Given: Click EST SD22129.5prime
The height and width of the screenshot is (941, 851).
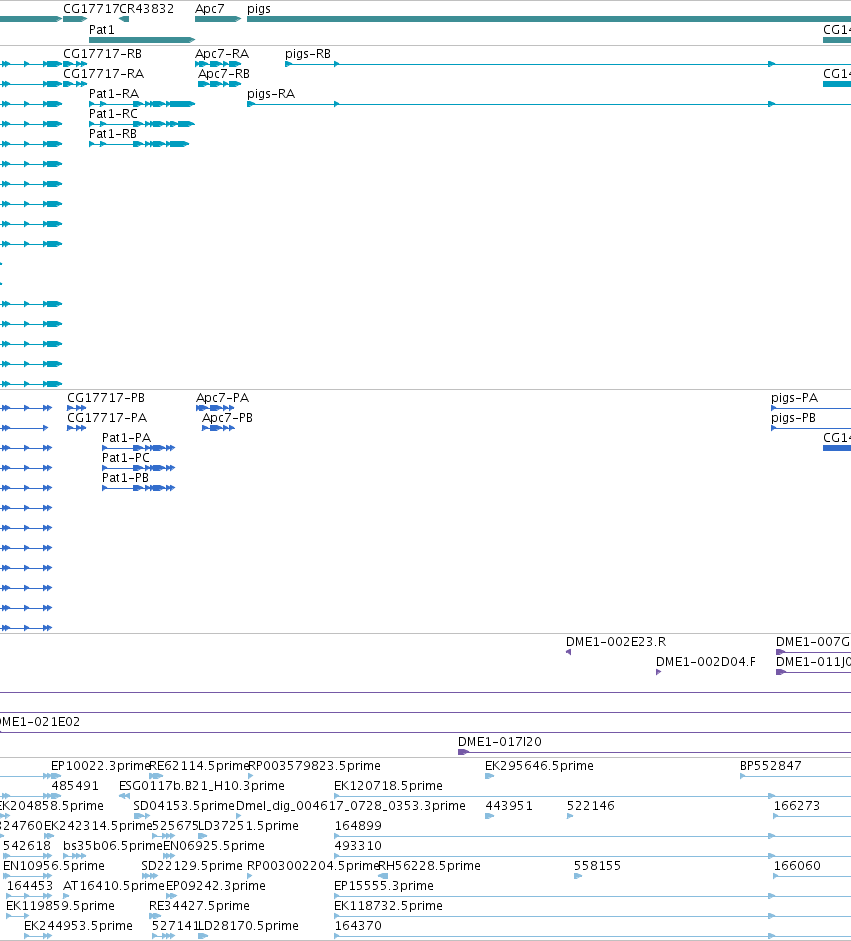Looking at the screenshot, I should click(191, 865).
